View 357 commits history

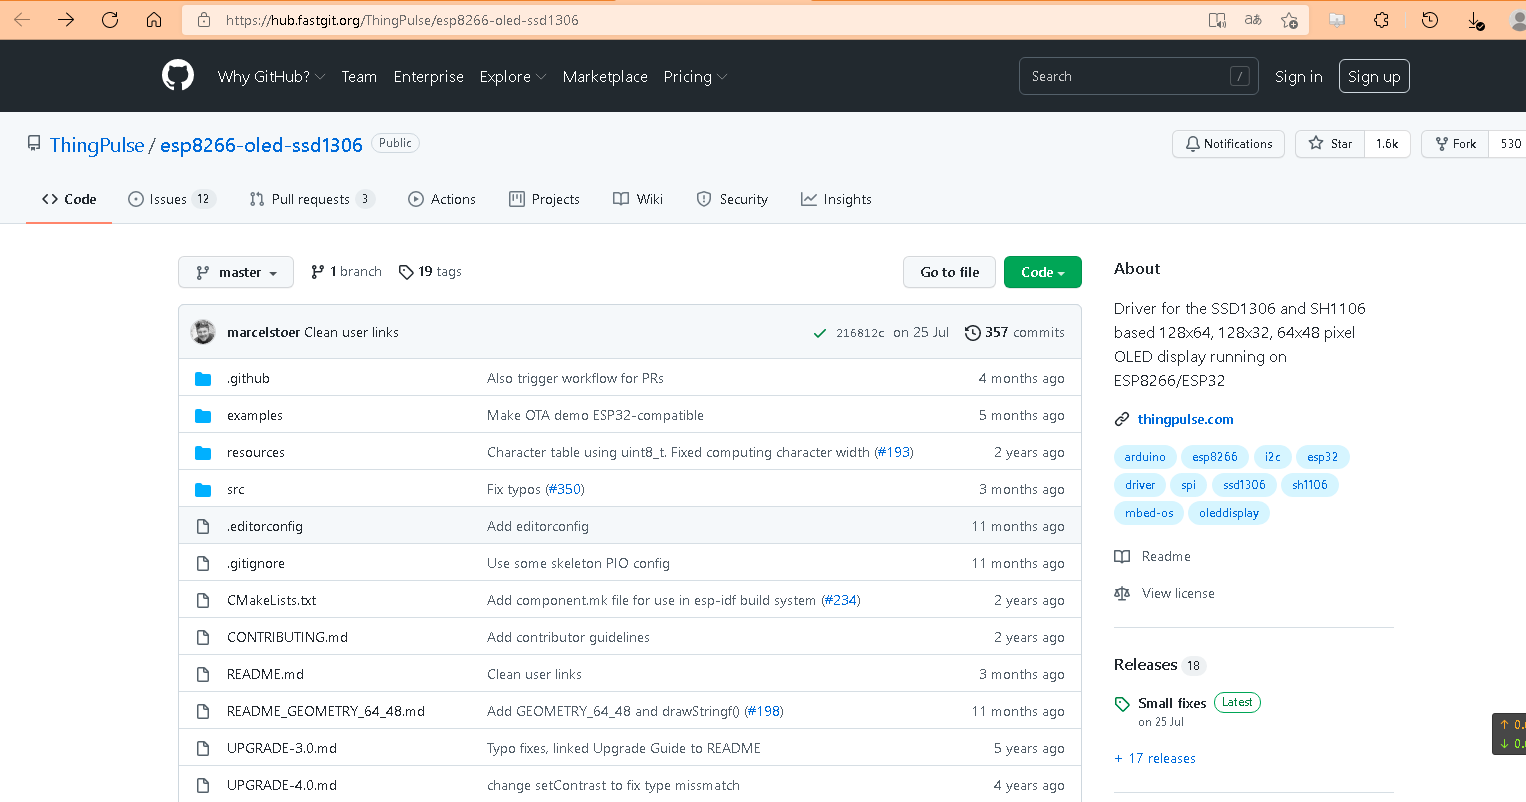coord(1015,332)
